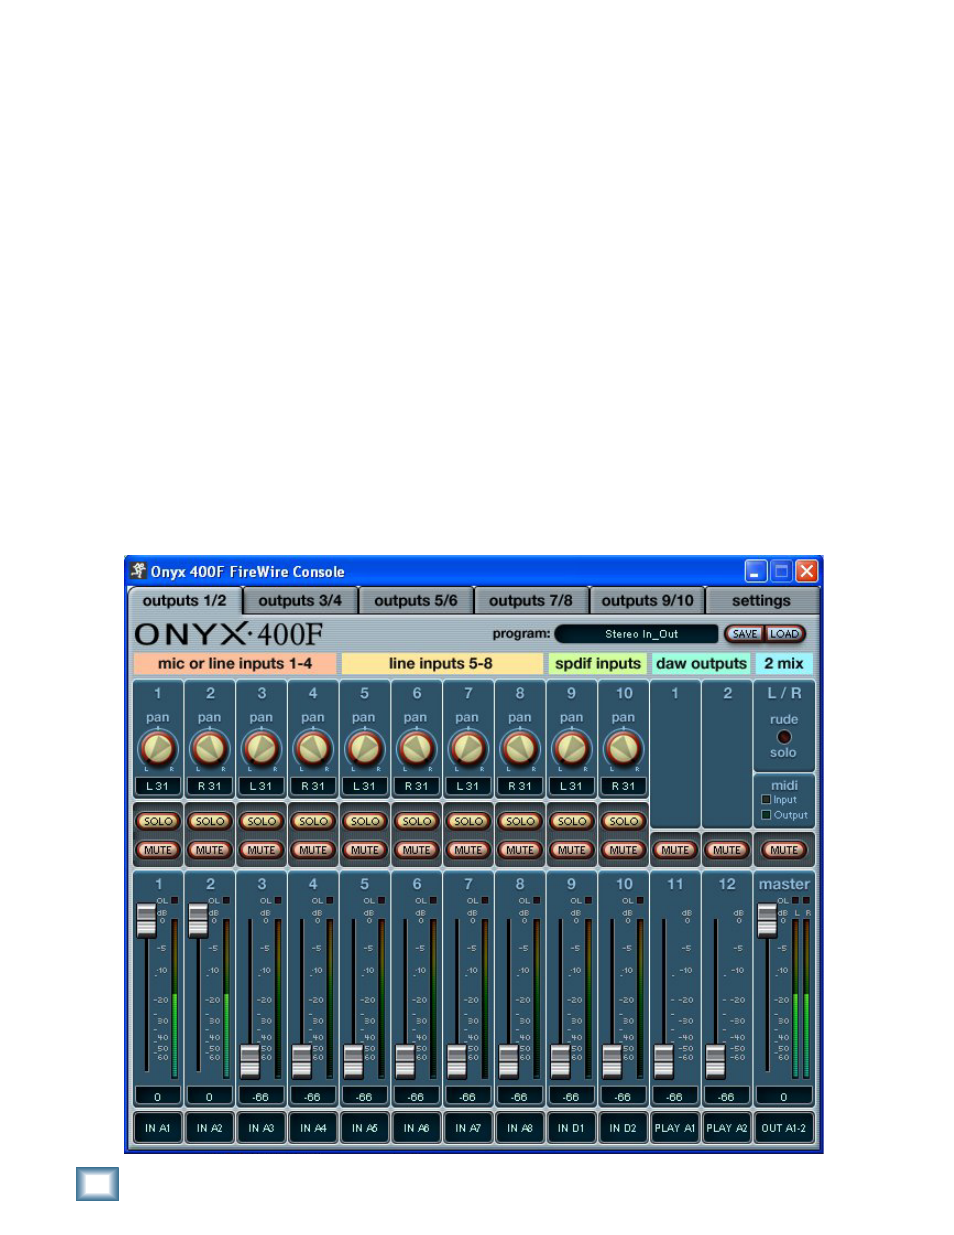Mute channel 10

click(624, 850)
